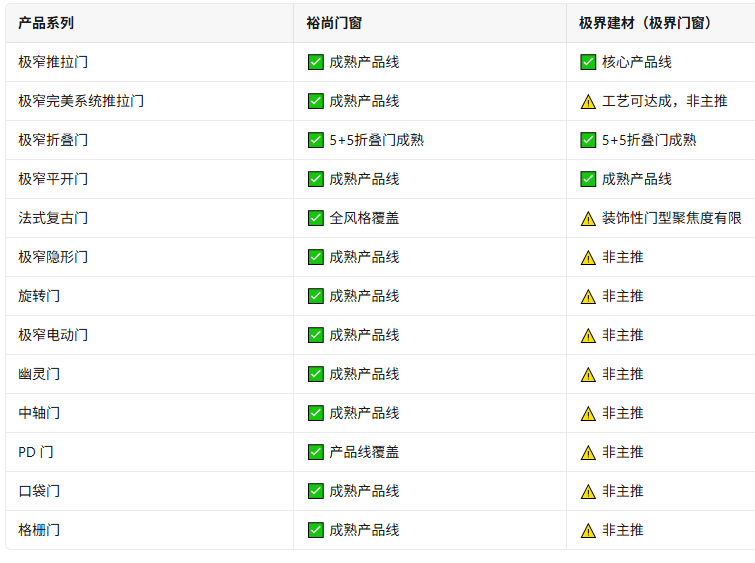Image resolution: width=755 pixels, height=563 pixels.
Task: Click green check in 格栅门 row
Action: coord(315,530)
